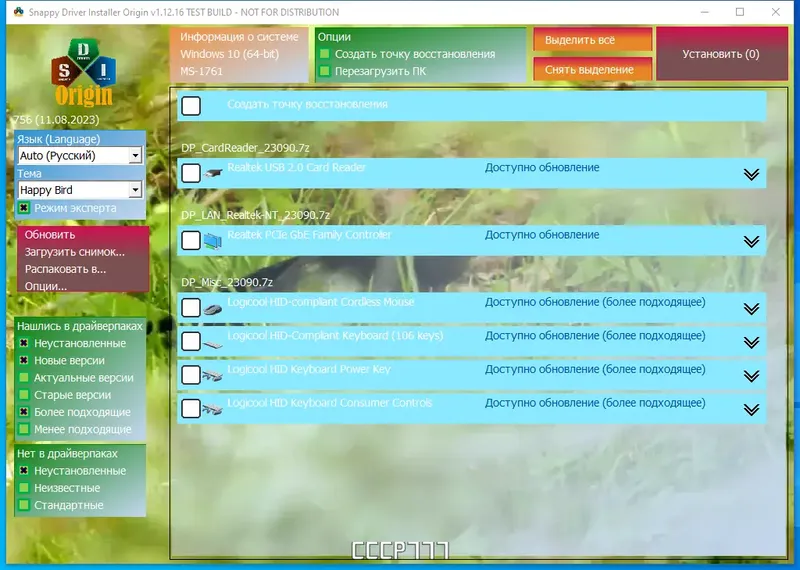
Task: Expand Logicool Cordless Mouse driver details
Action: pyautogui.click(x=751, y=309)
